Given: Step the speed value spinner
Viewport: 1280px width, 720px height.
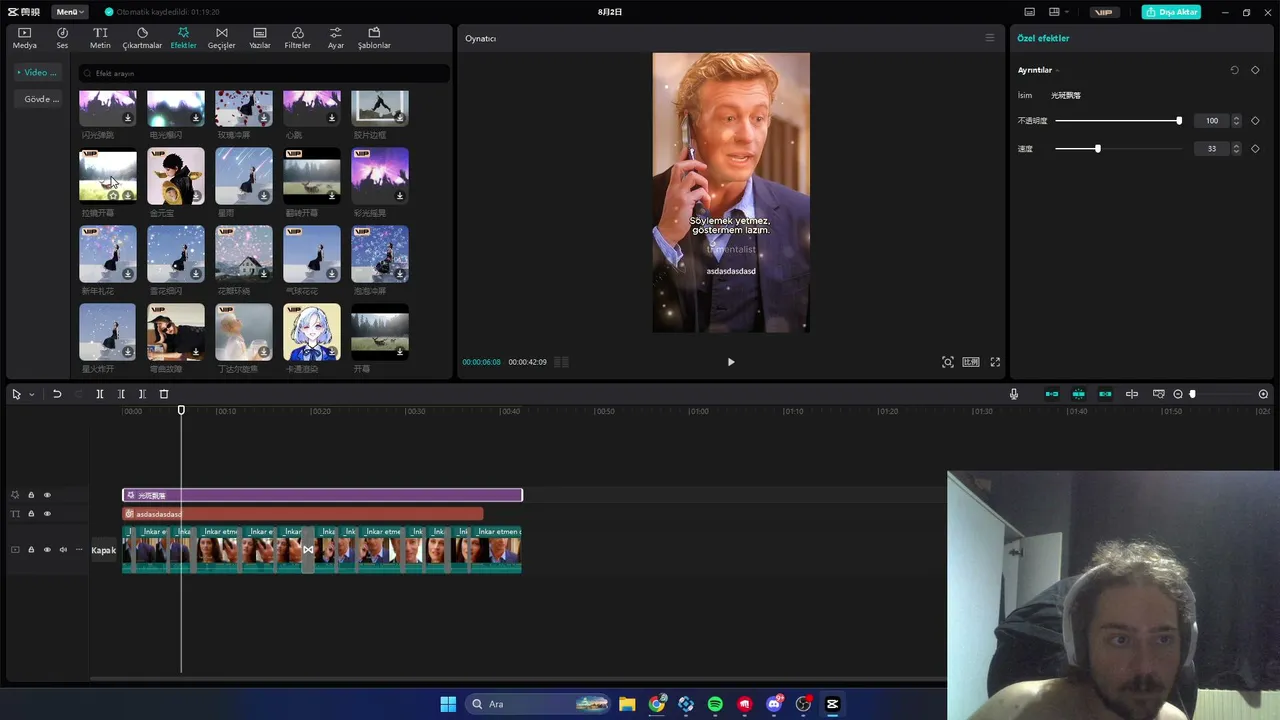Looking at the screenshot, I should [x=1236, y=149].
